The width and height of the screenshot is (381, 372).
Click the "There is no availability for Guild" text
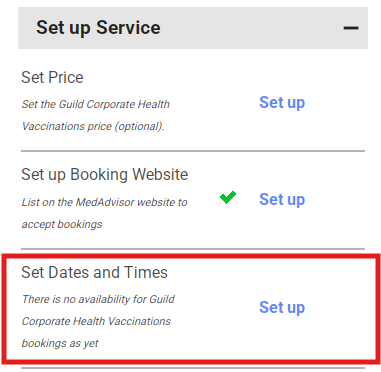[x=98, y=299]
